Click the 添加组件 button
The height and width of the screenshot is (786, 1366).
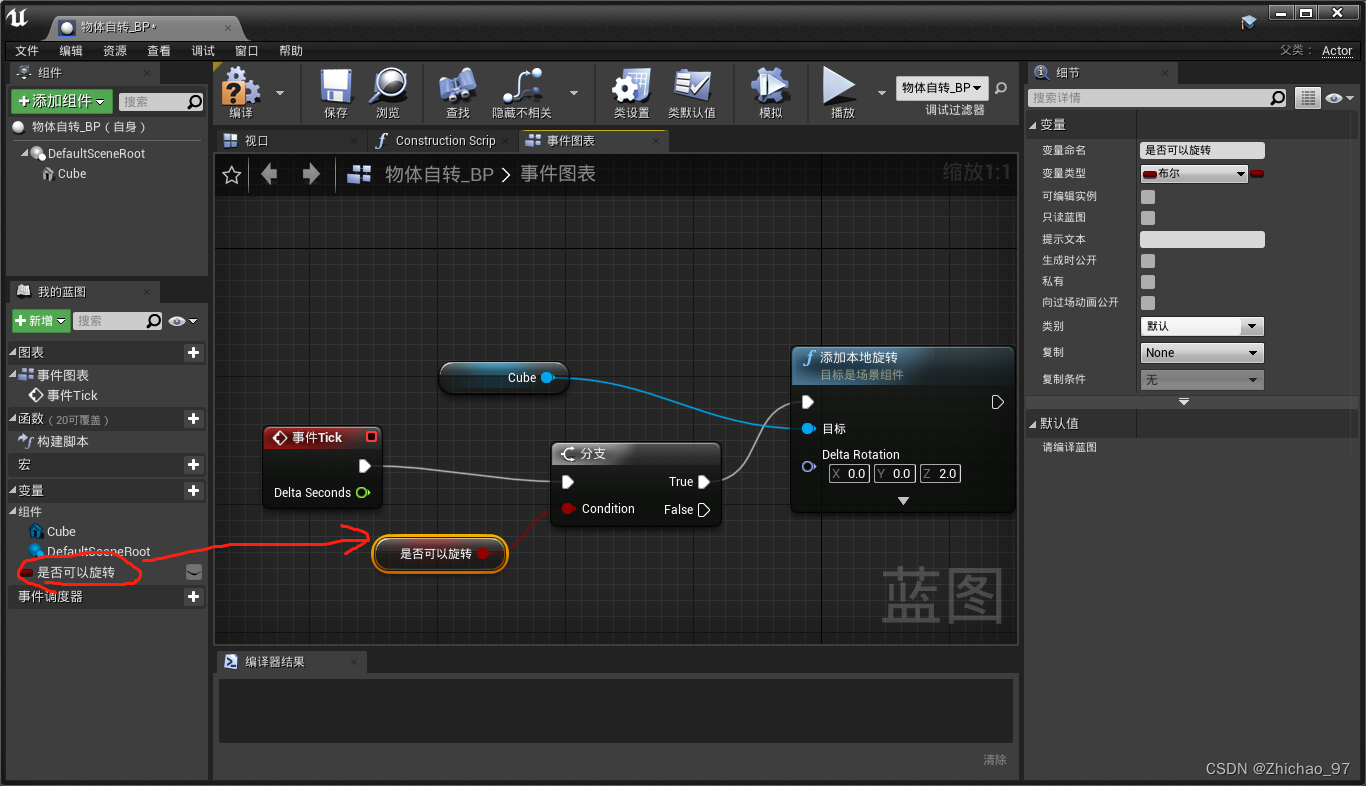[x=60, y=100]
